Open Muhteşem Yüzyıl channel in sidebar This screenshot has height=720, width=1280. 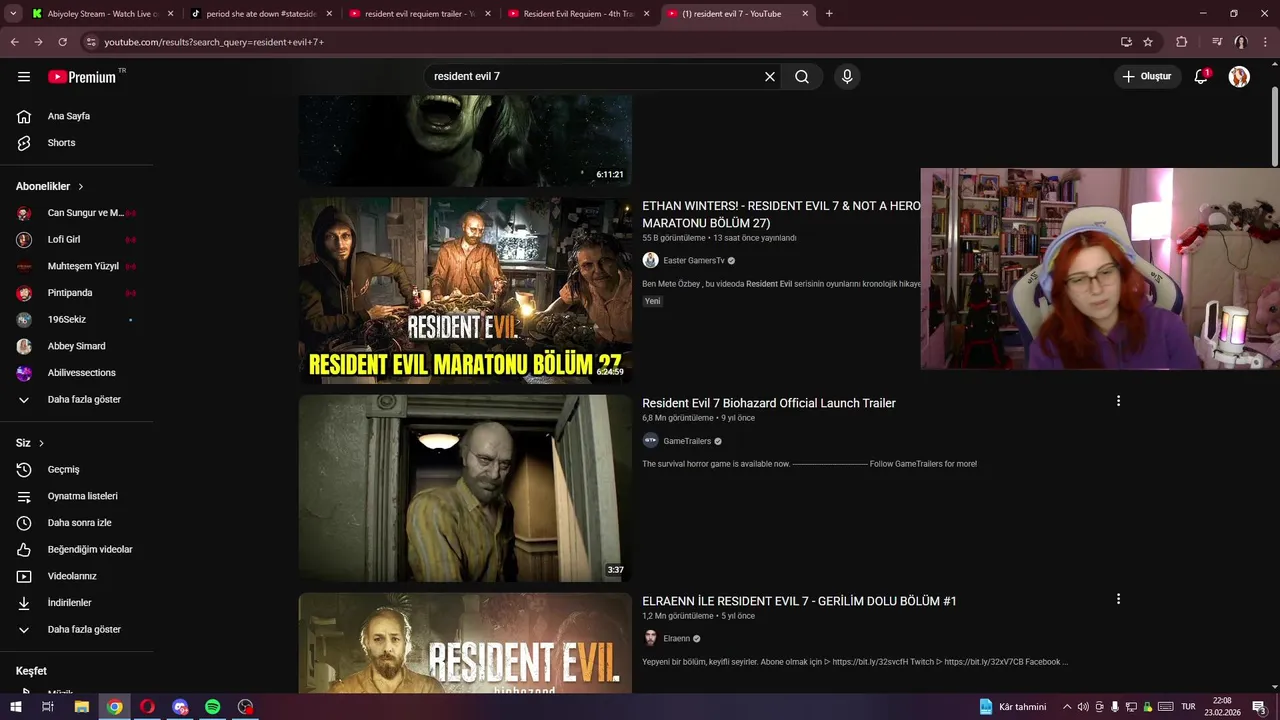(x=76, y=266)
